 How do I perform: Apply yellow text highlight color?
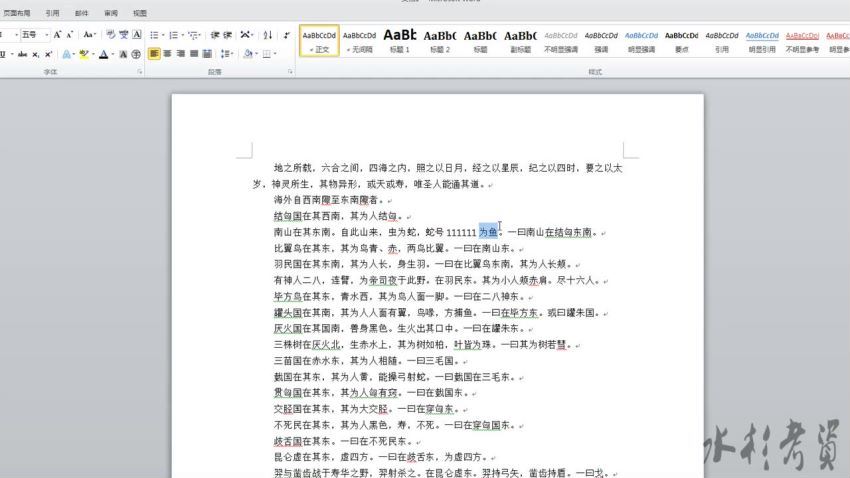point(83,54)
